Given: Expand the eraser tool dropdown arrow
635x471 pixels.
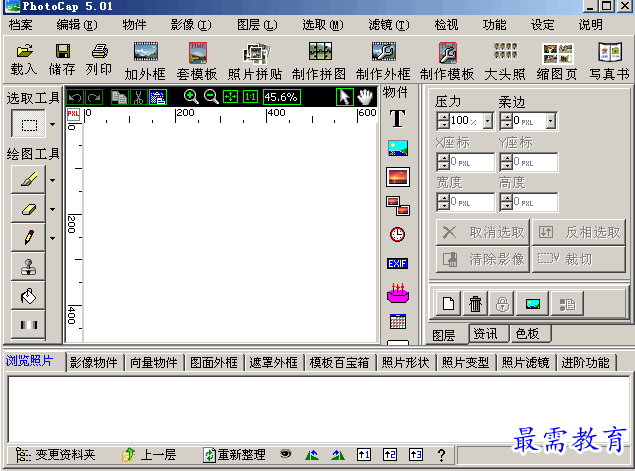Looking at the screenshot, I should click(53, 209).
